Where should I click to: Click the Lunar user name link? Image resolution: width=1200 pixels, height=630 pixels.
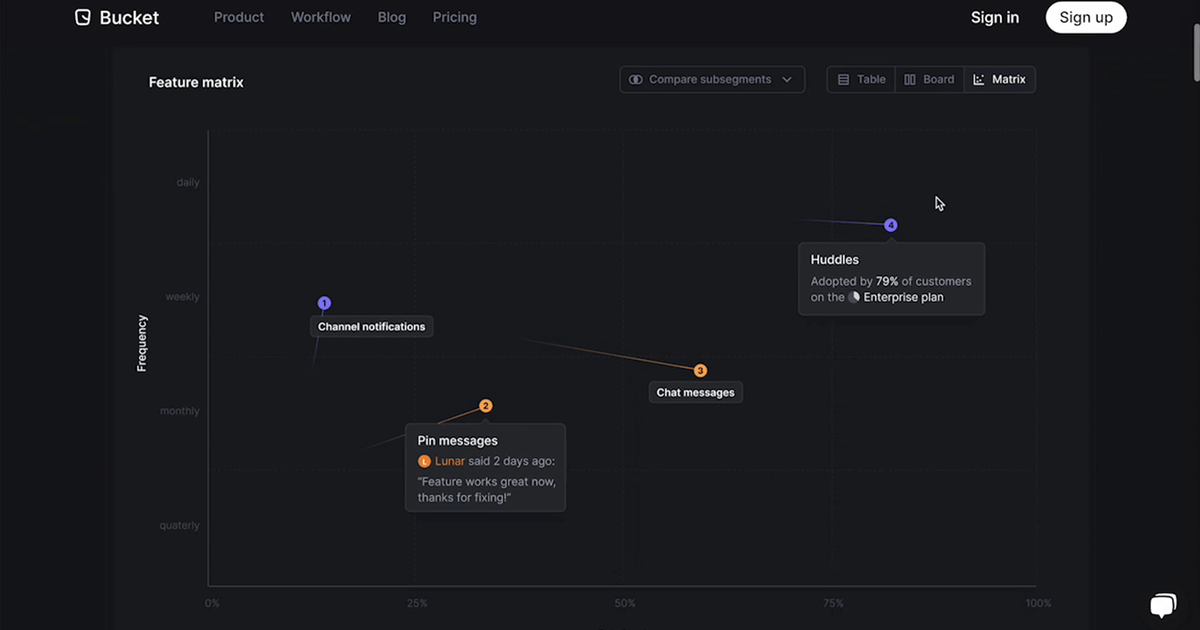450,462
